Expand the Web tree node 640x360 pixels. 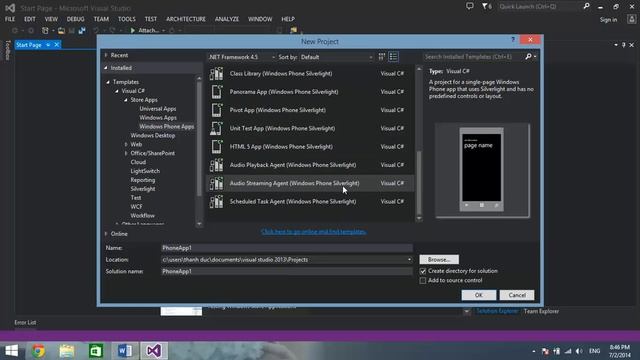tap(126, 144)
